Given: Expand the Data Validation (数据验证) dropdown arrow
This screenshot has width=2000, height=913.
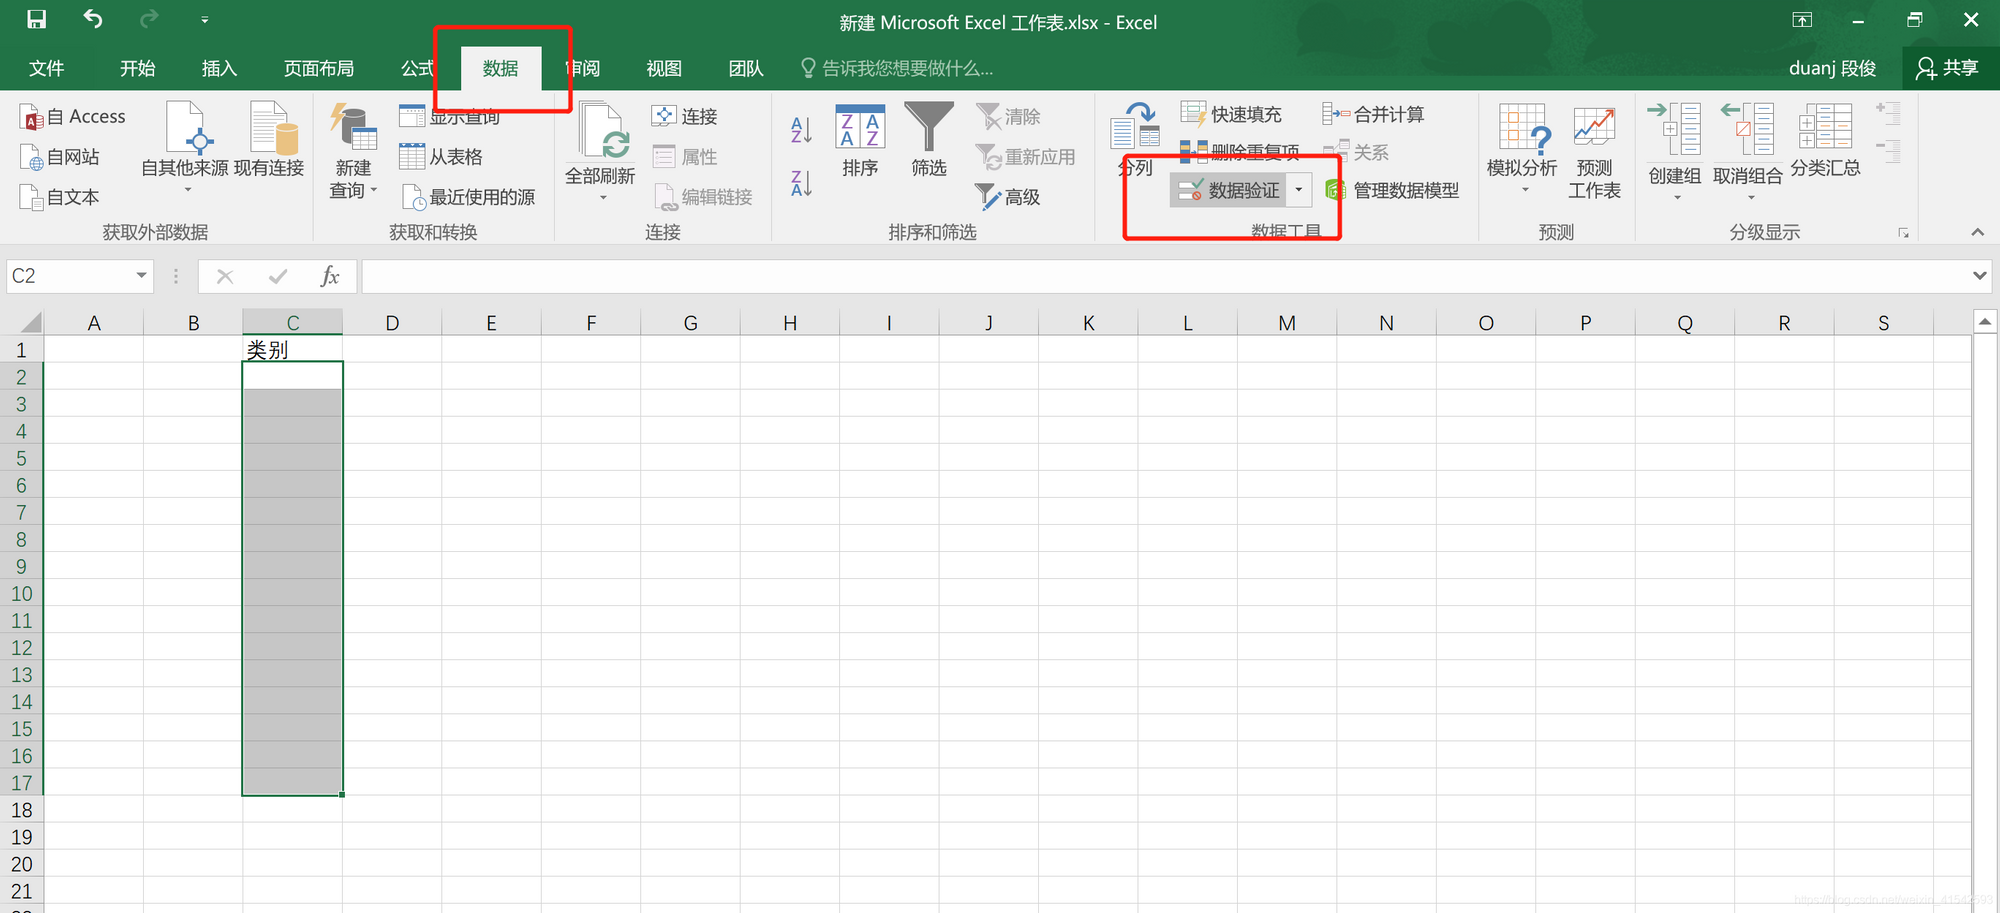Looking at the screenshot, I should tap(1298, 190).
